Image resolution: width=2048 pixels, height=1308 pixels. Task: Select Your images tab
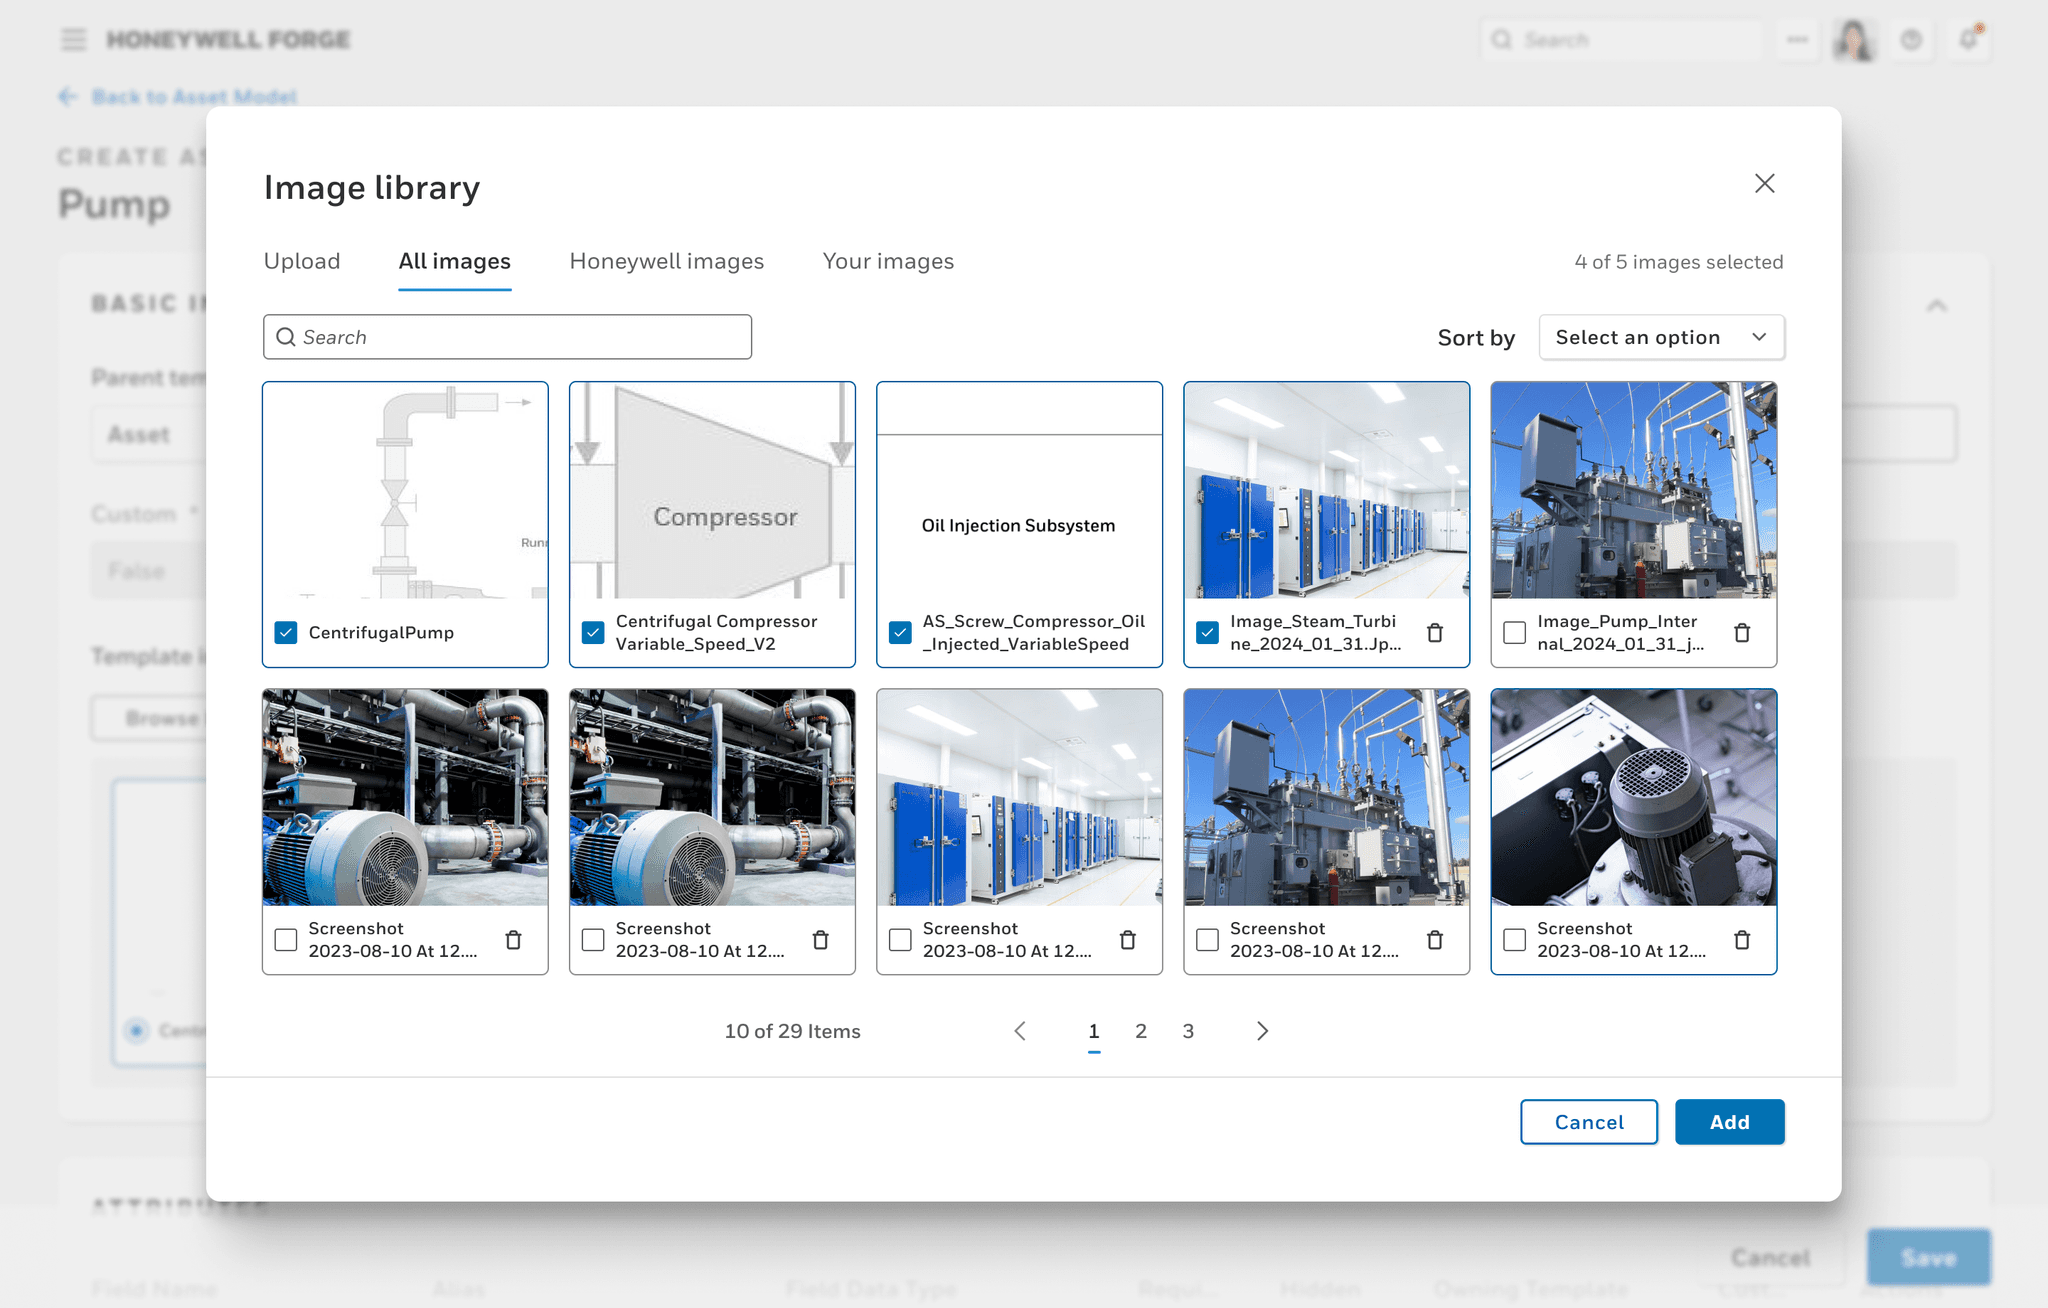[888, 261]
